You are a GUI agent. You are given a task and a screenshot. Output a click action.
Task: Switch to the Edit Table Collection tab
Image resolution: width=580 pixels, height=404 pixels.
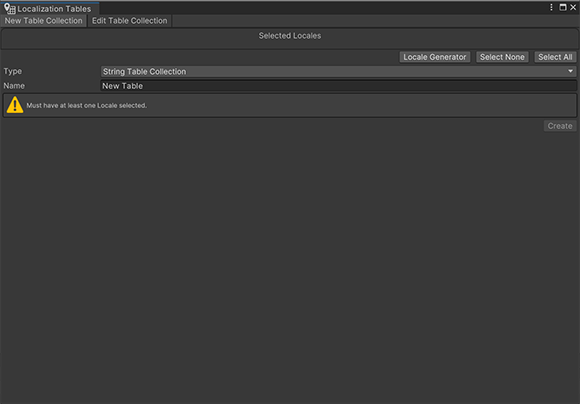(x=129, y=21)
